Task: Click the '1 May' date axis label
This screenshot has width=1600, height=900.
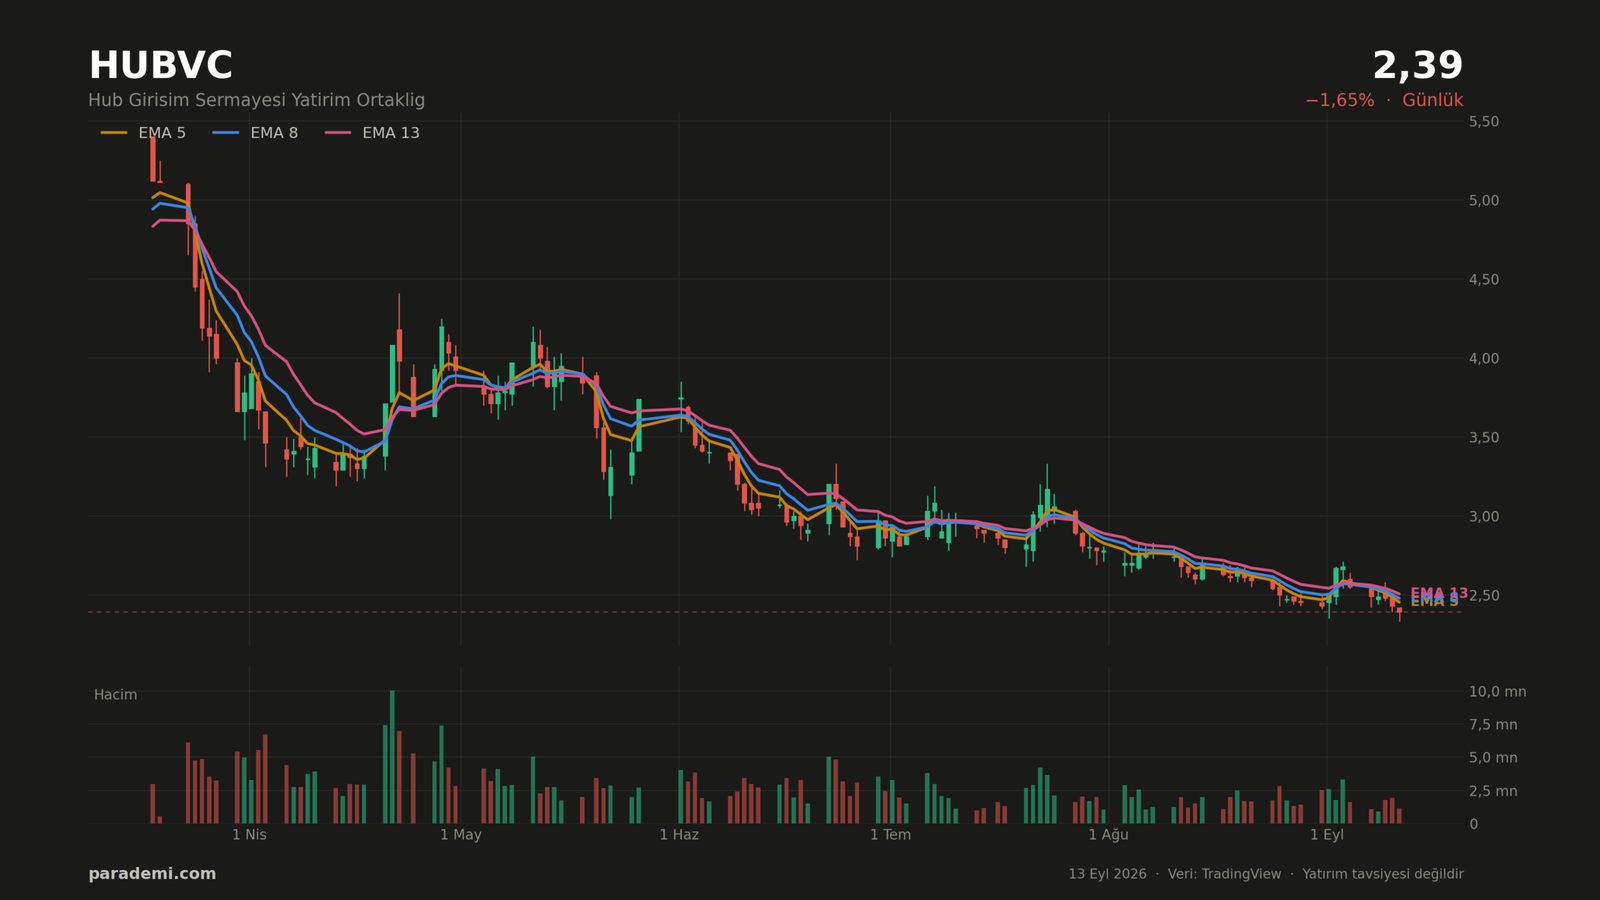Action: pyautogui.click(x=460, y=835)
